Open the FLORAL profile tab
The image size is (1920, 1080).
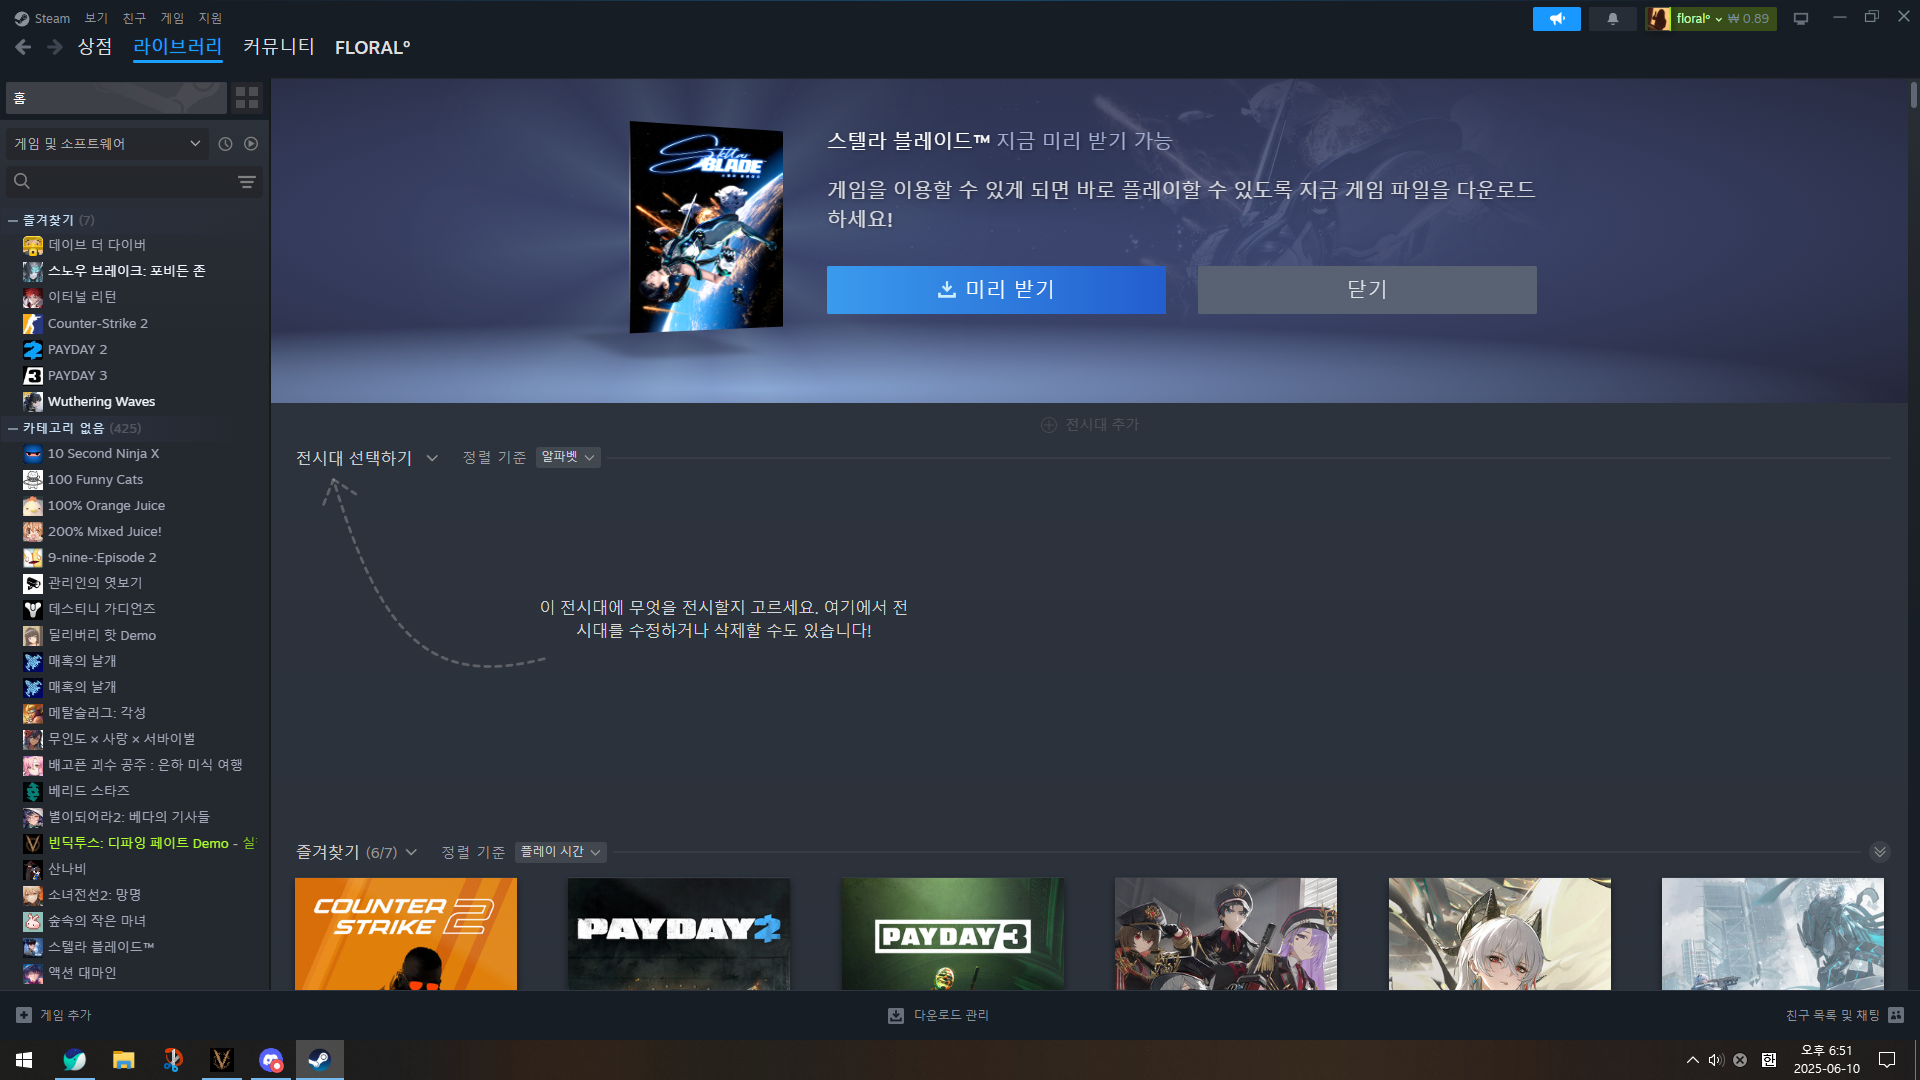click(372, 48)
